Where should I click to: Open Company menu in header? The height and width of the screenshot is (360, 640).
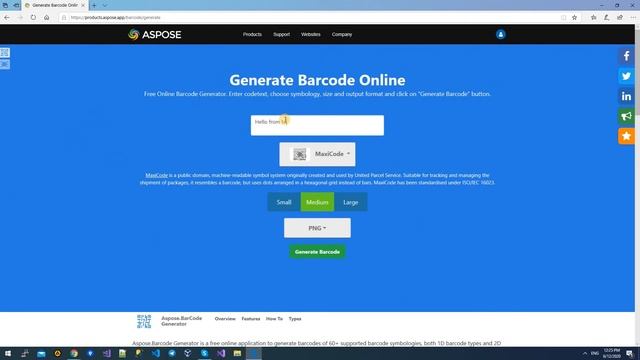point(342,34)
